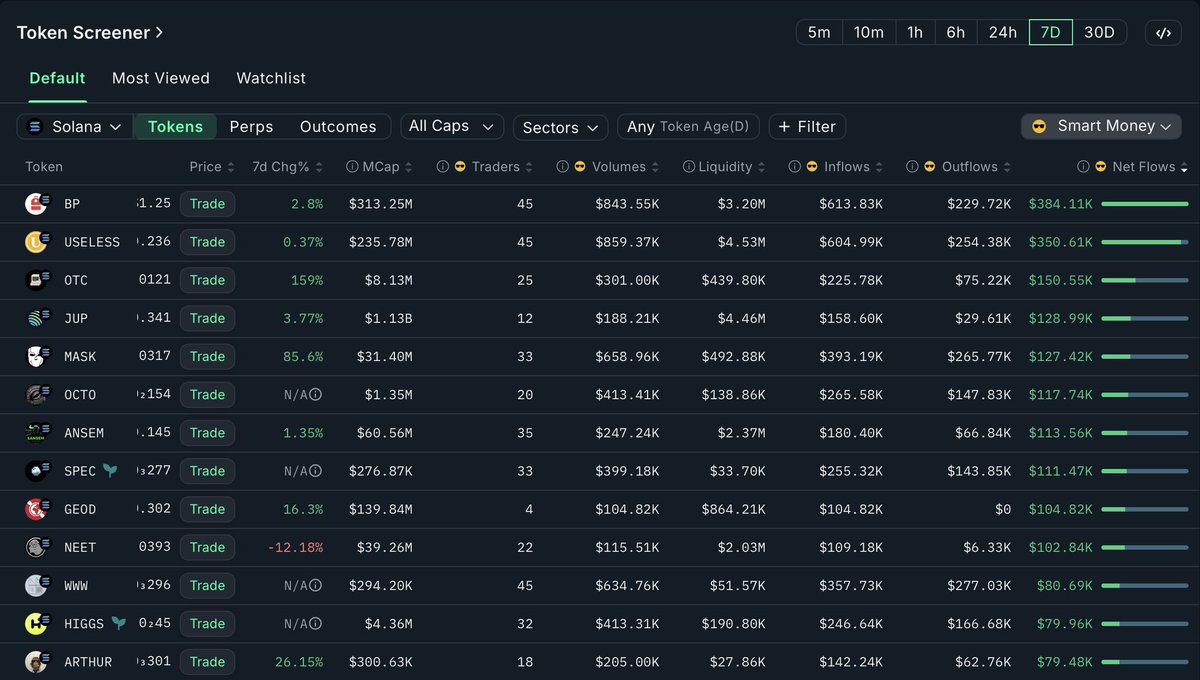Select the Tokens asset type
This screenshot has height=680, width=1200.
pyautogui.click(x=175, y=127)
